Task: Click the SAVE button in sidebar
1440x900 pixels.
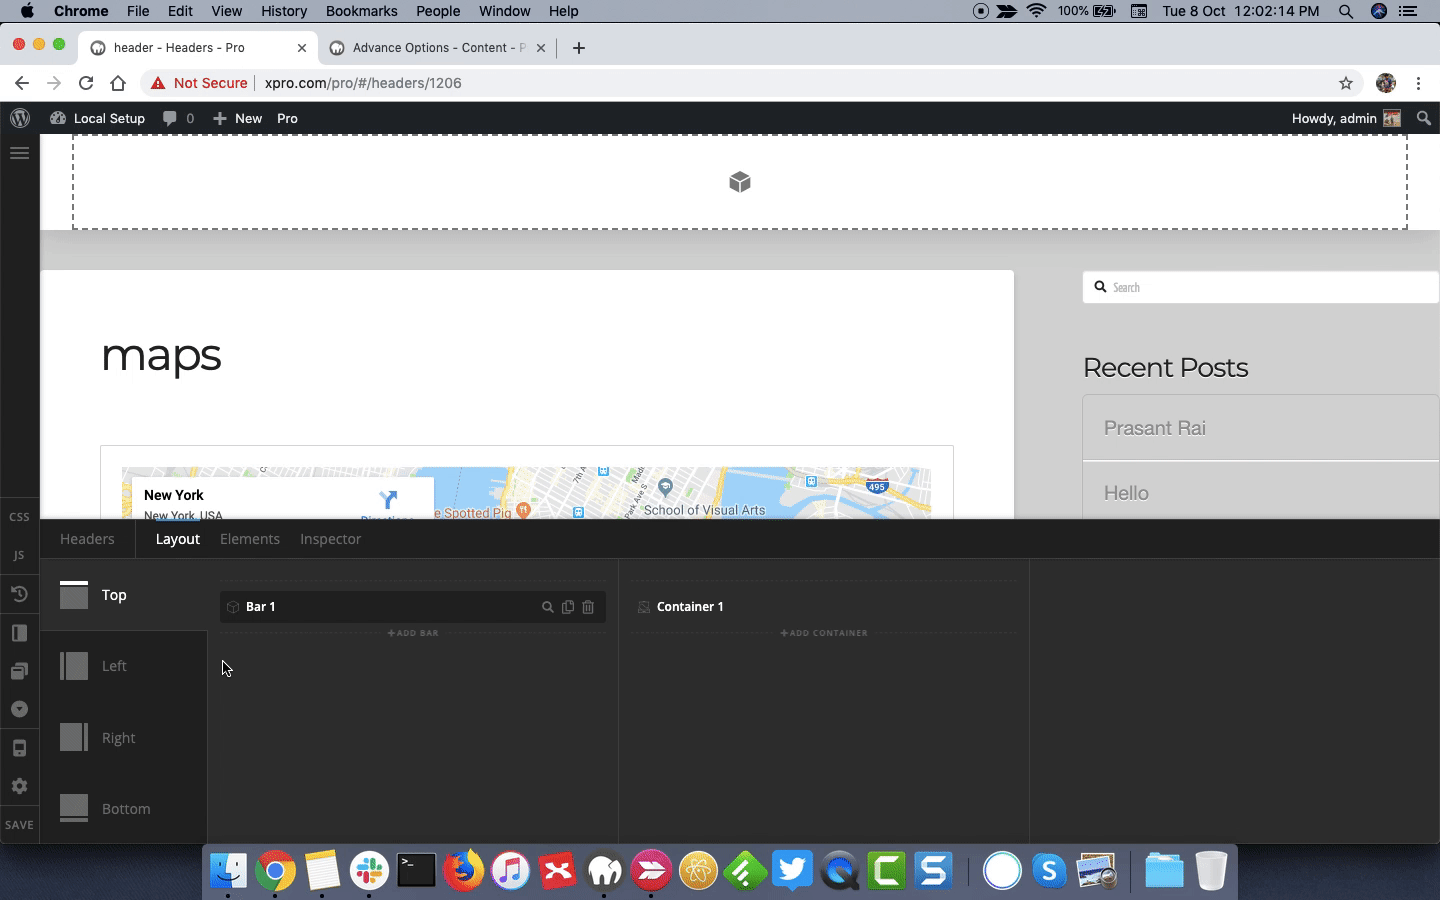Action: [x=19, y=825]
